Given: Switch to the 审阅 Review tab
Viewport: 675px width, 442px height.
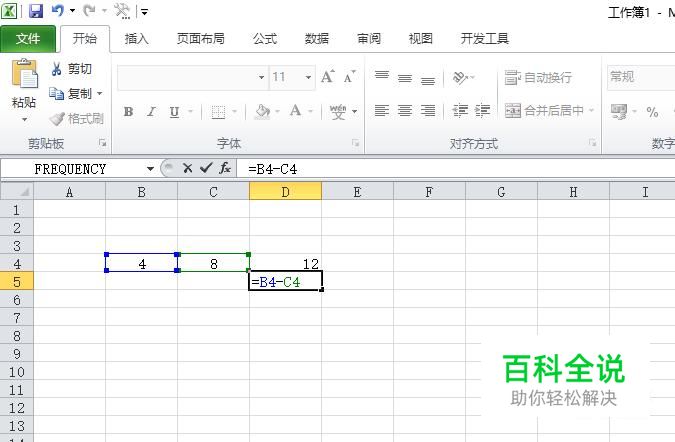Looking at the screenshot, I should tap(369, 39).
